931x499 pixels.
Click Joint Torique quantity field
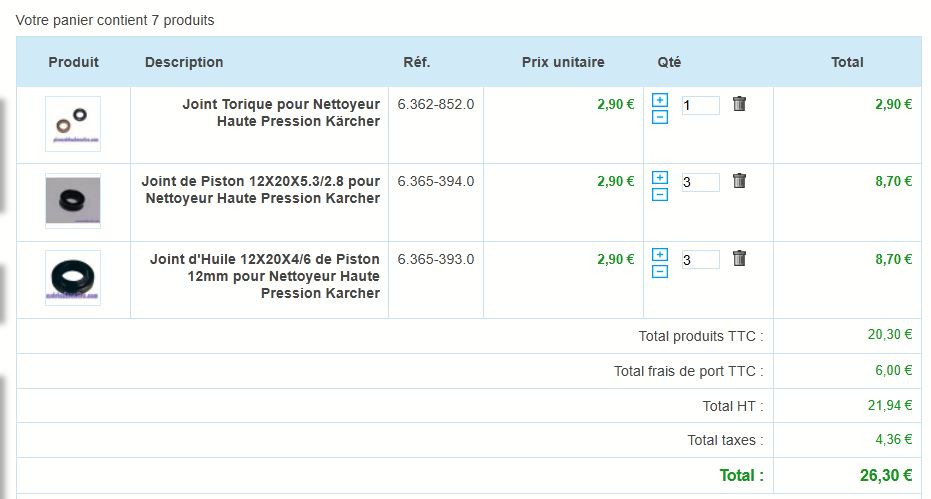pos(700,105)
